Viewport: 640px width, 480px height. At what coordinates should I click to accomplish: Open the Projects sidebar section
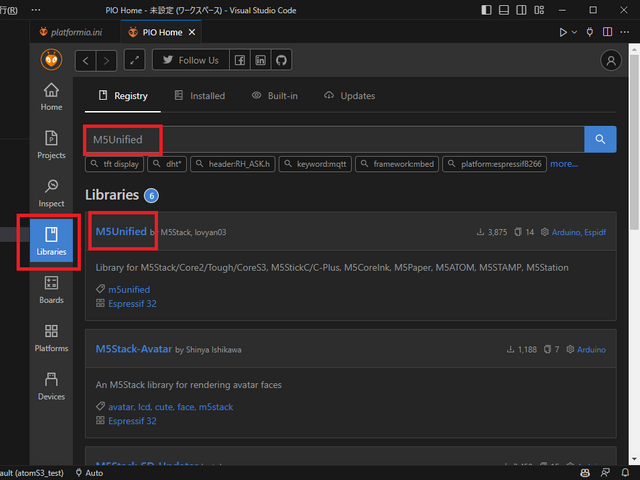pos(51,145)
